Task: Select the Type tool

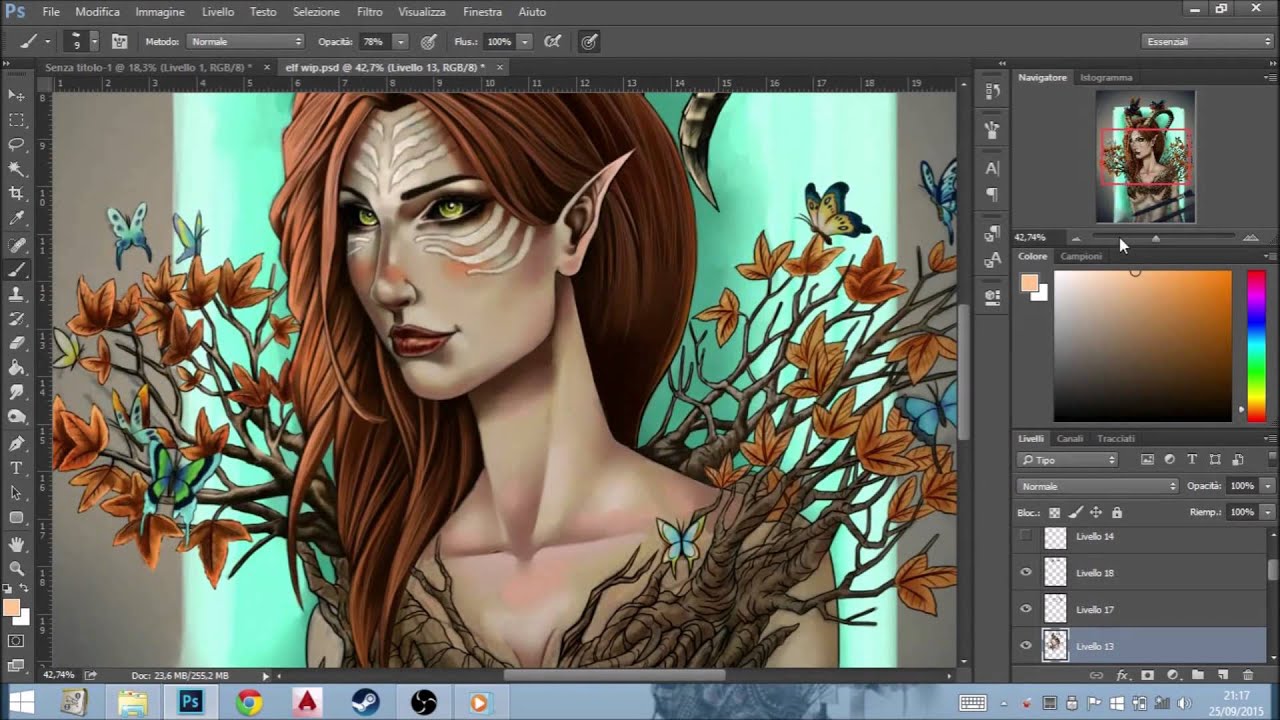Action: point(16,468)
